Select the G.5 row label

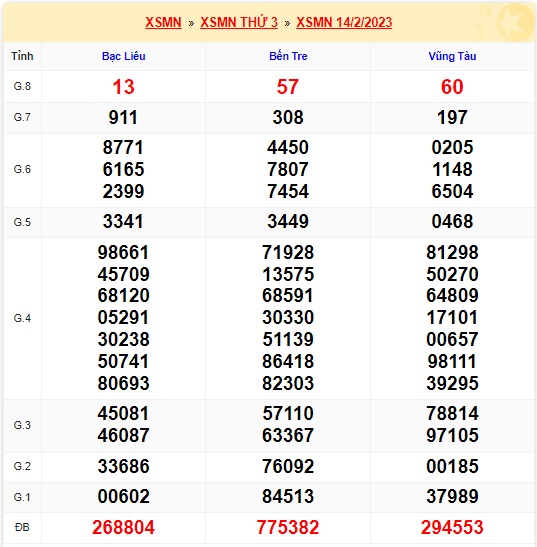pos(22,222)
